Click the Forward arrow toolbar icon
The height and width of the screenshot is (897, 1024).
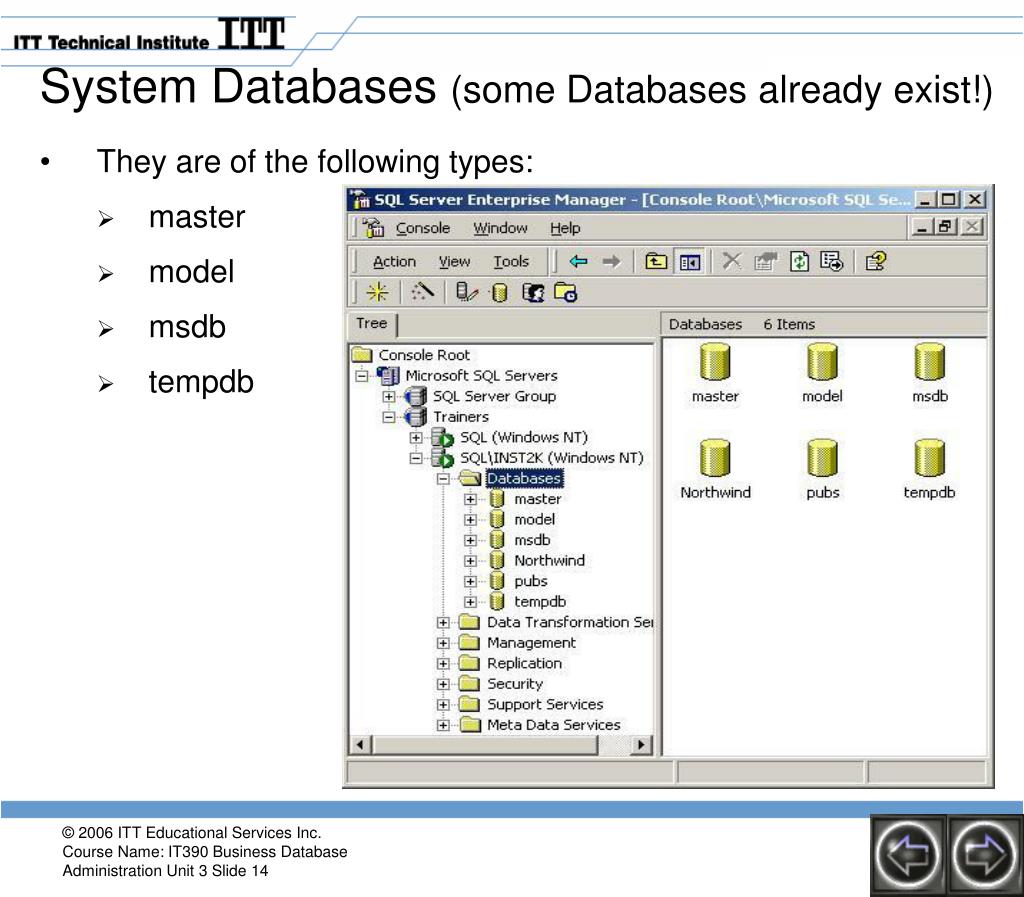pyautogui.click(x=611, y=262)
